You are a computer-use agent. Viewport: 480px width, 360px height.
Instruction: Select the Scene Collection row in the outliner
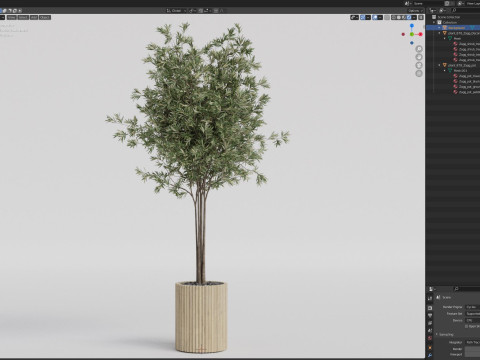pyautogui.click(x=453, y=17)
